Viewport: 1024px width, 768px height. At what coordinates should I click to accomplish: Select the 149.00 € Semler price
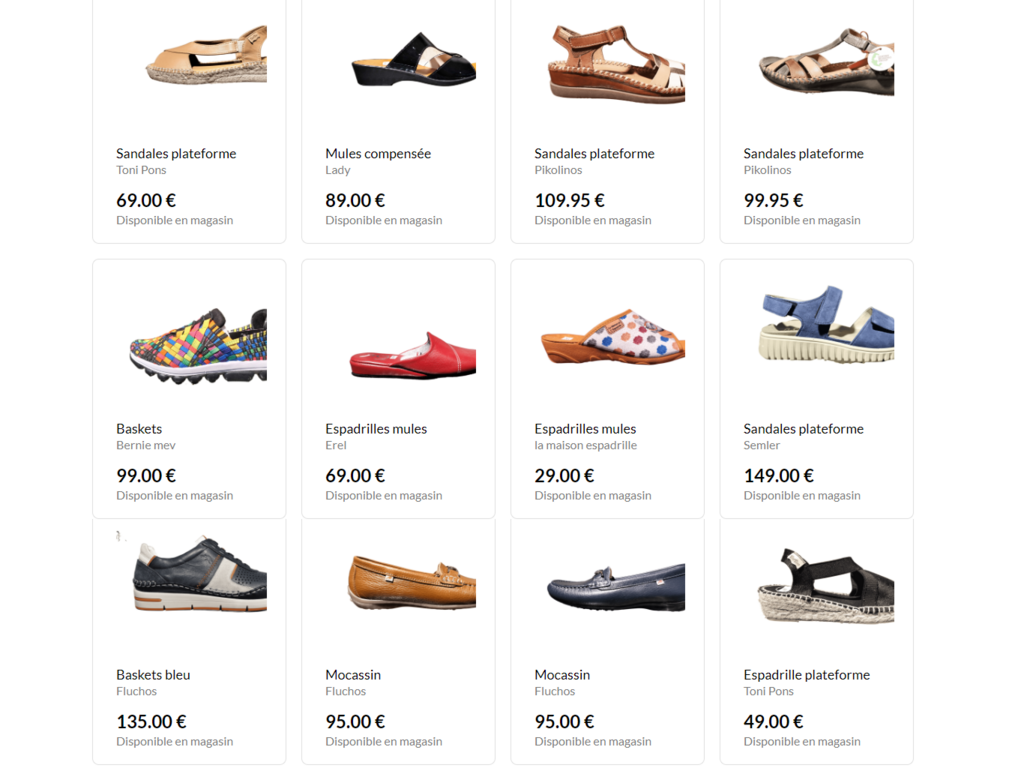[778, 475]
